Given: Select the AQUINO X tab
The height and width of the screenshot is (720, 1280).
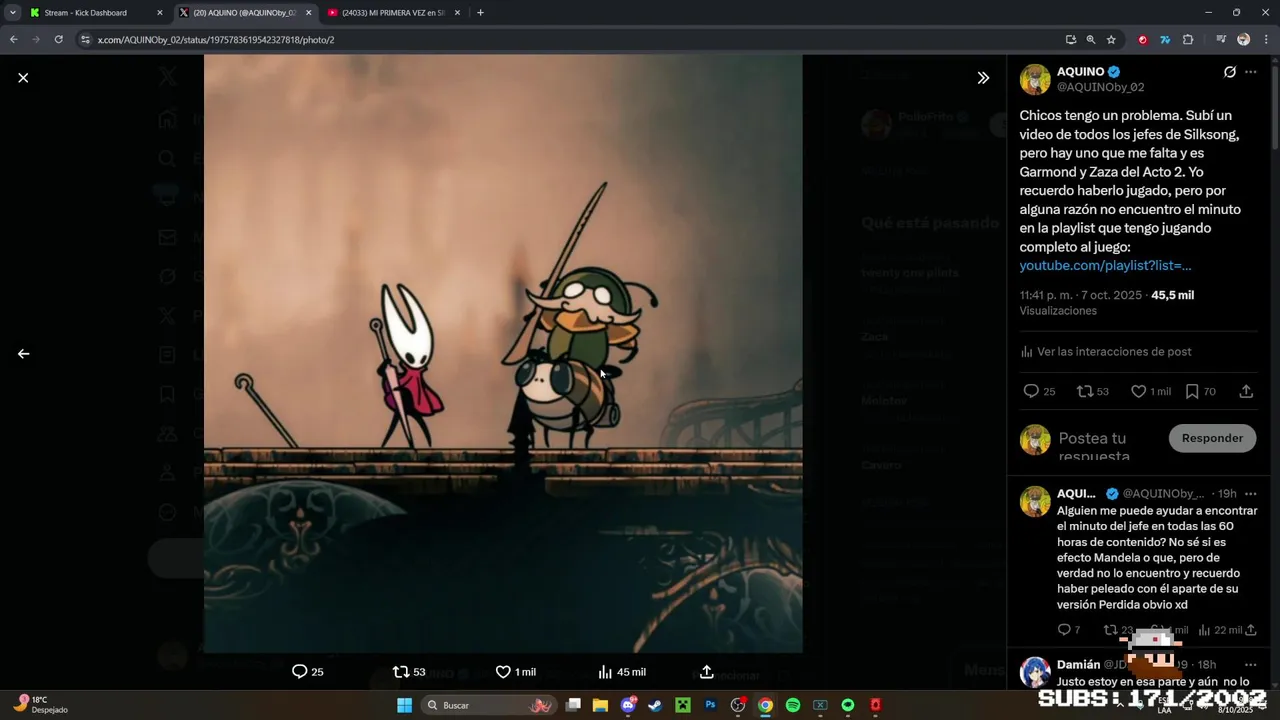Looking at the screenshot, I should 244,13.
